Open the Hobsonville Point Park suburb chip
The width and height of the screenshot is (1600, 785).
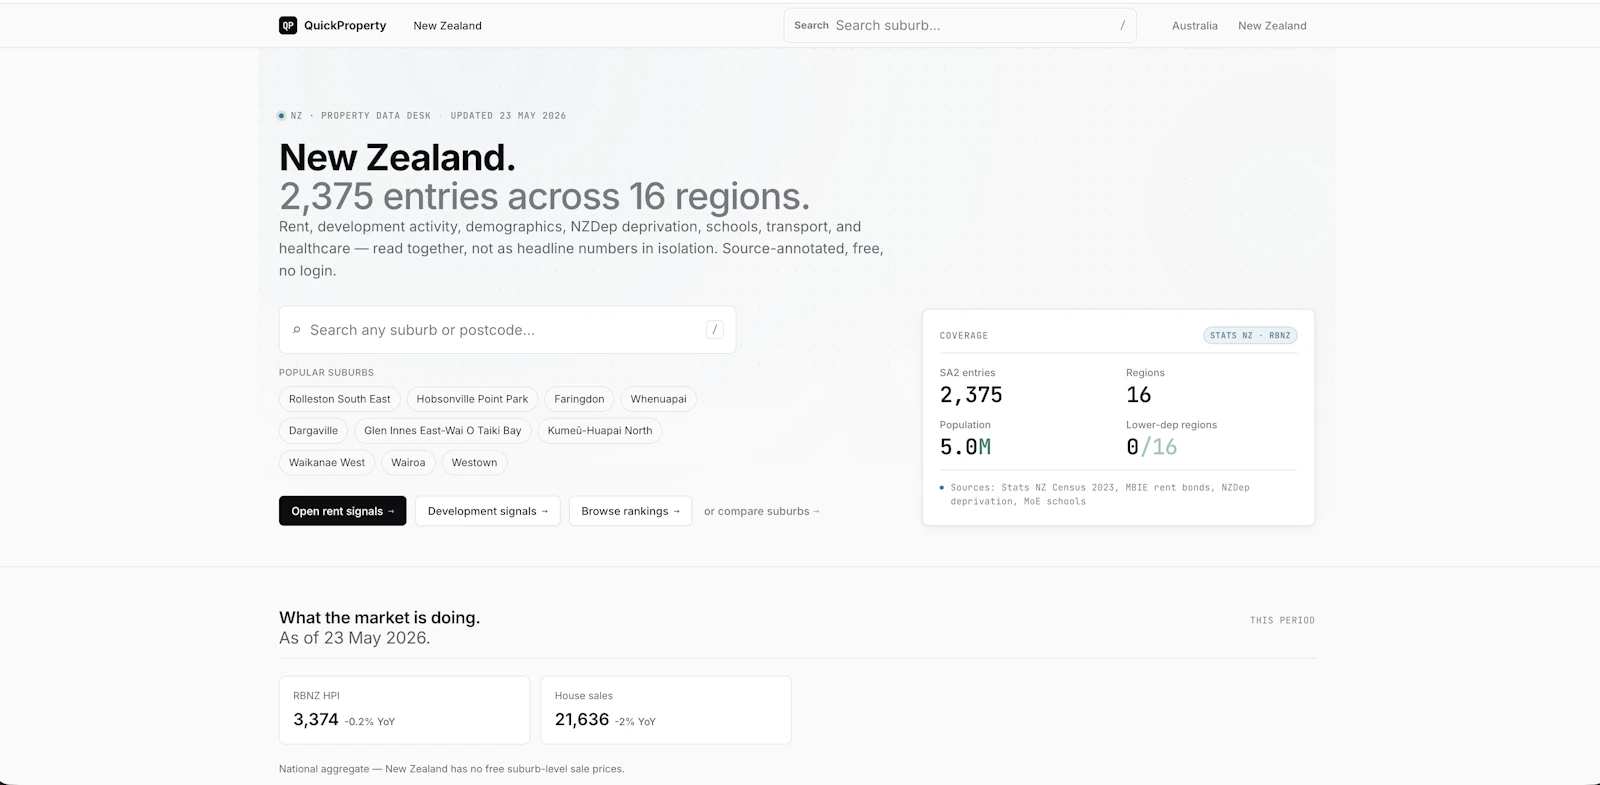[x=472, y=399]
